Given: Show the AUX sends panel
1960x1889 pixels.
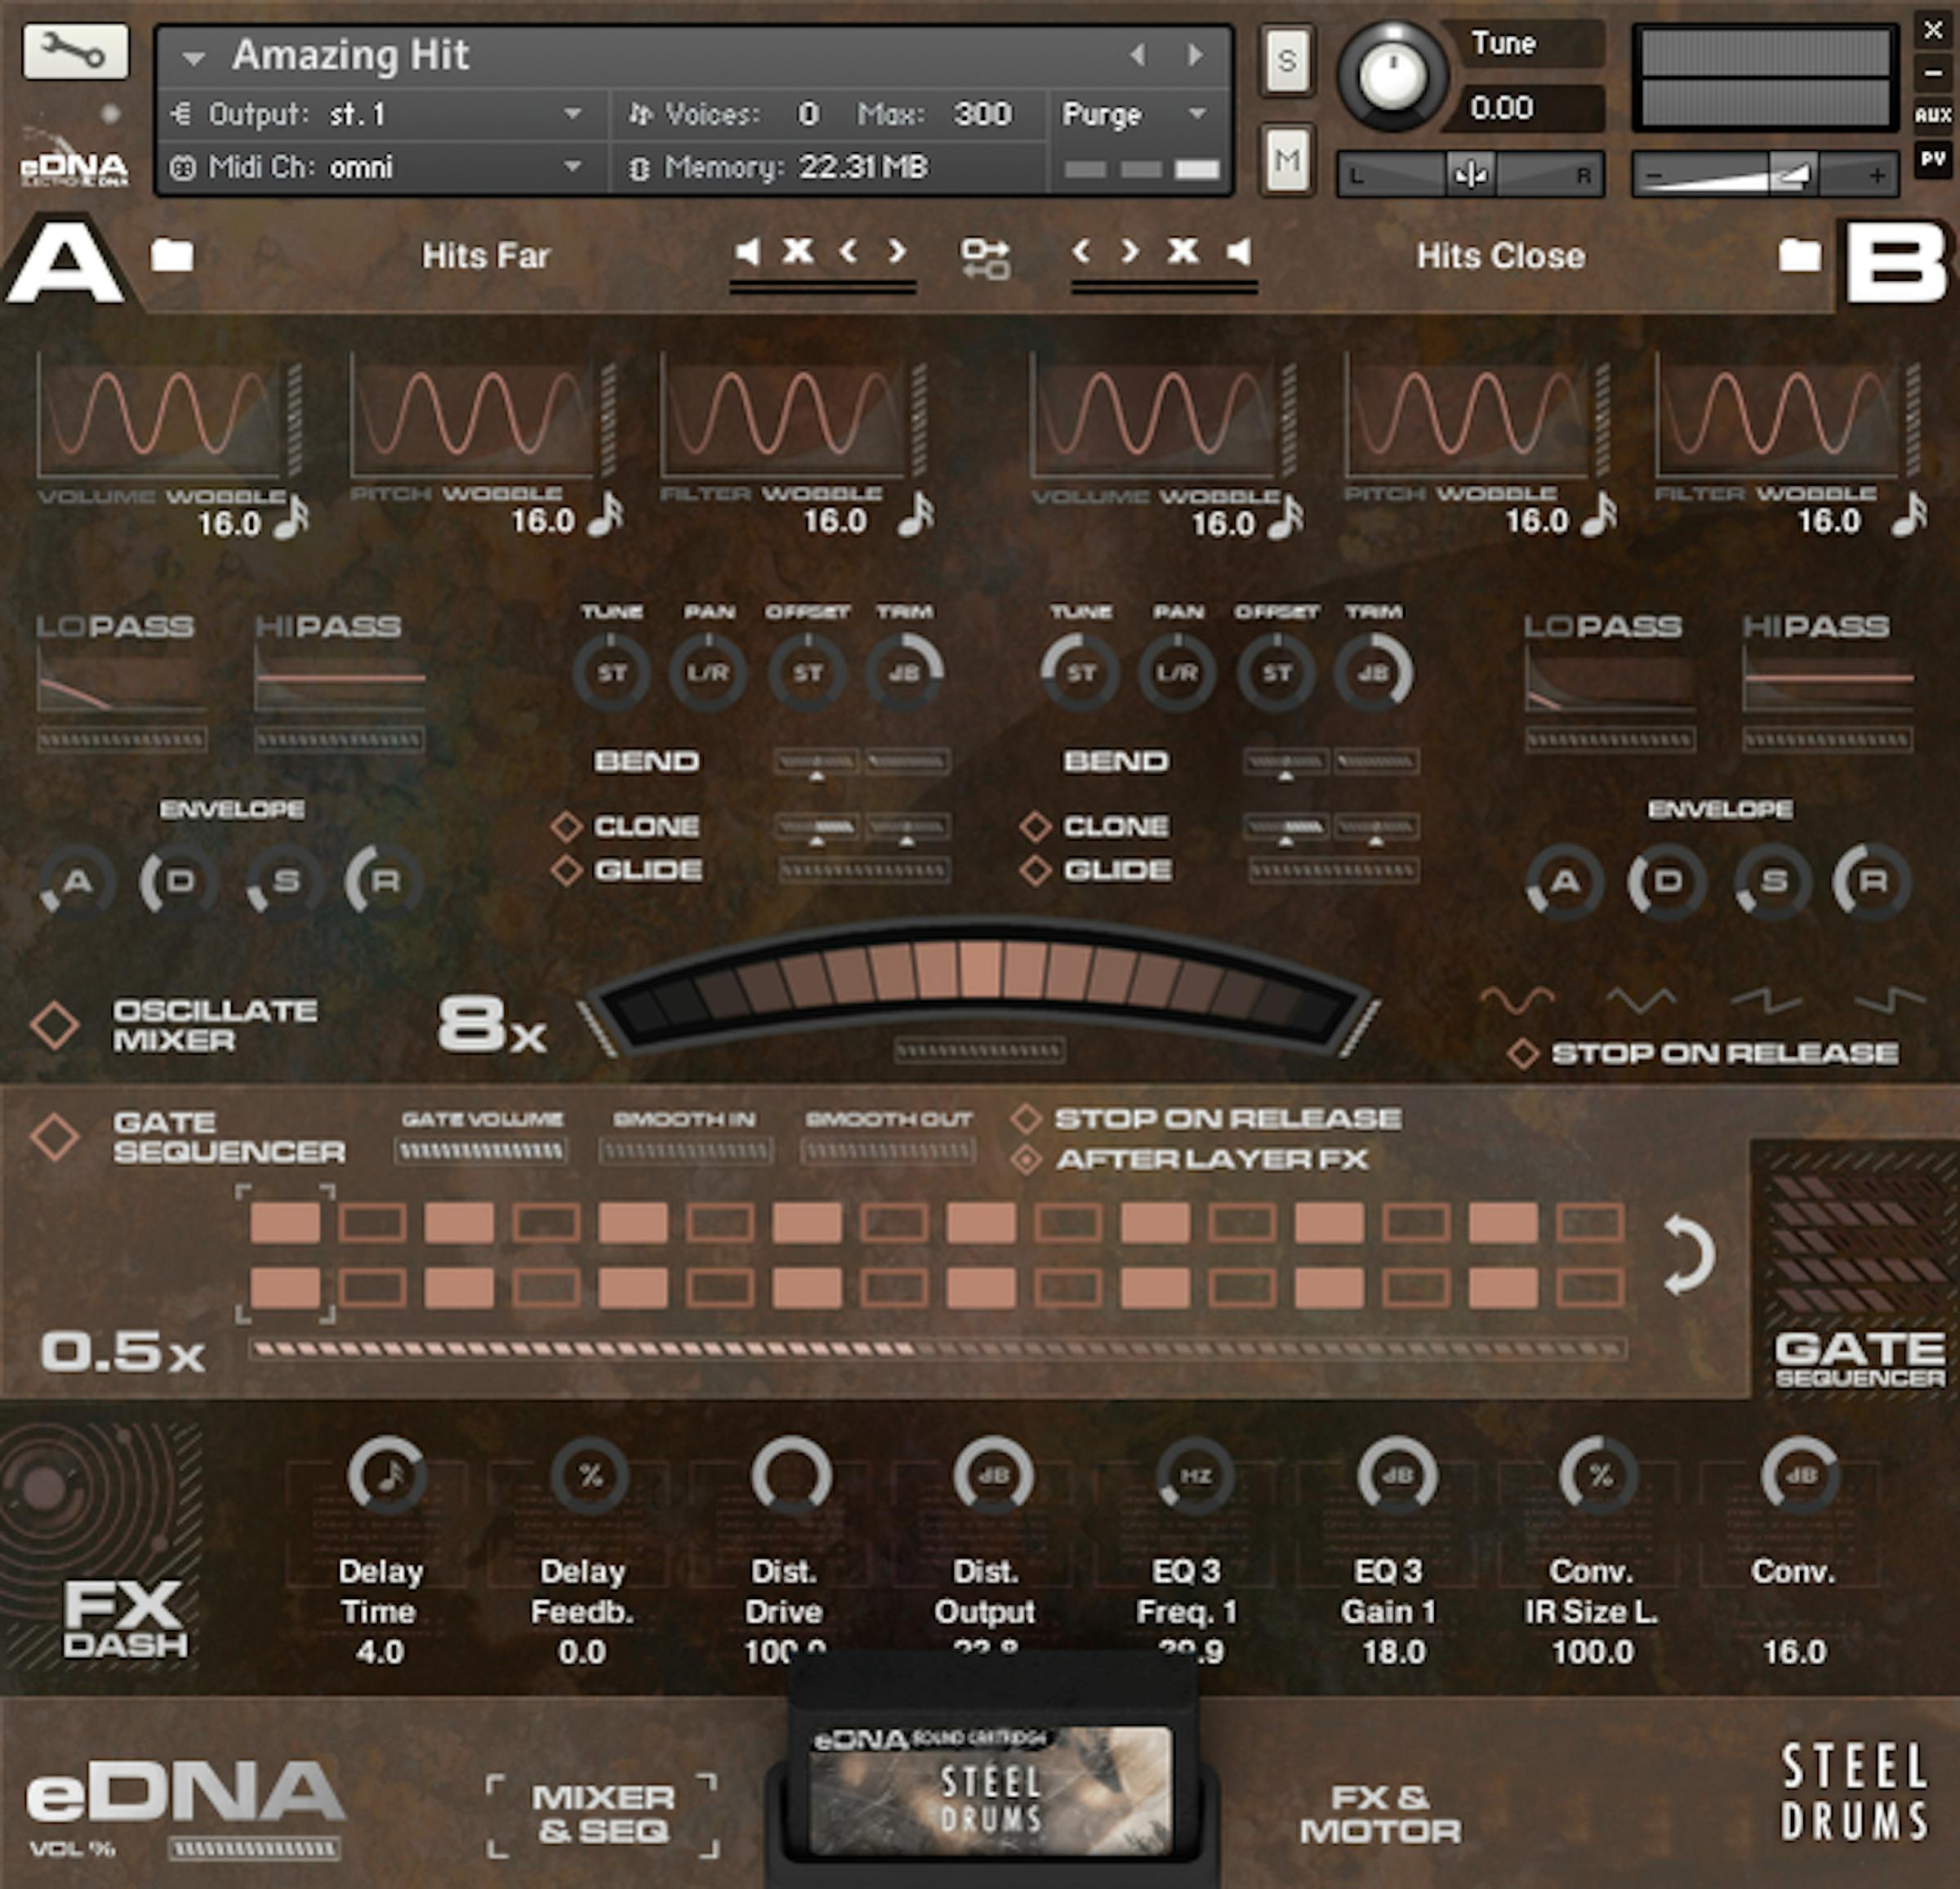Looking at the screenshot, I should (x=1933, y=115).
